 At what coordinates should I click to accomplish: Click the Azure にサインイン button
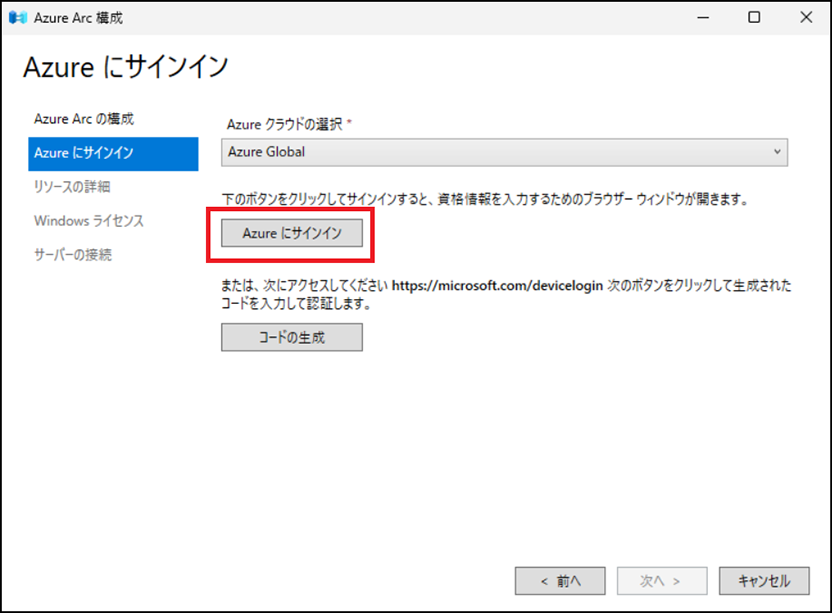292,233
